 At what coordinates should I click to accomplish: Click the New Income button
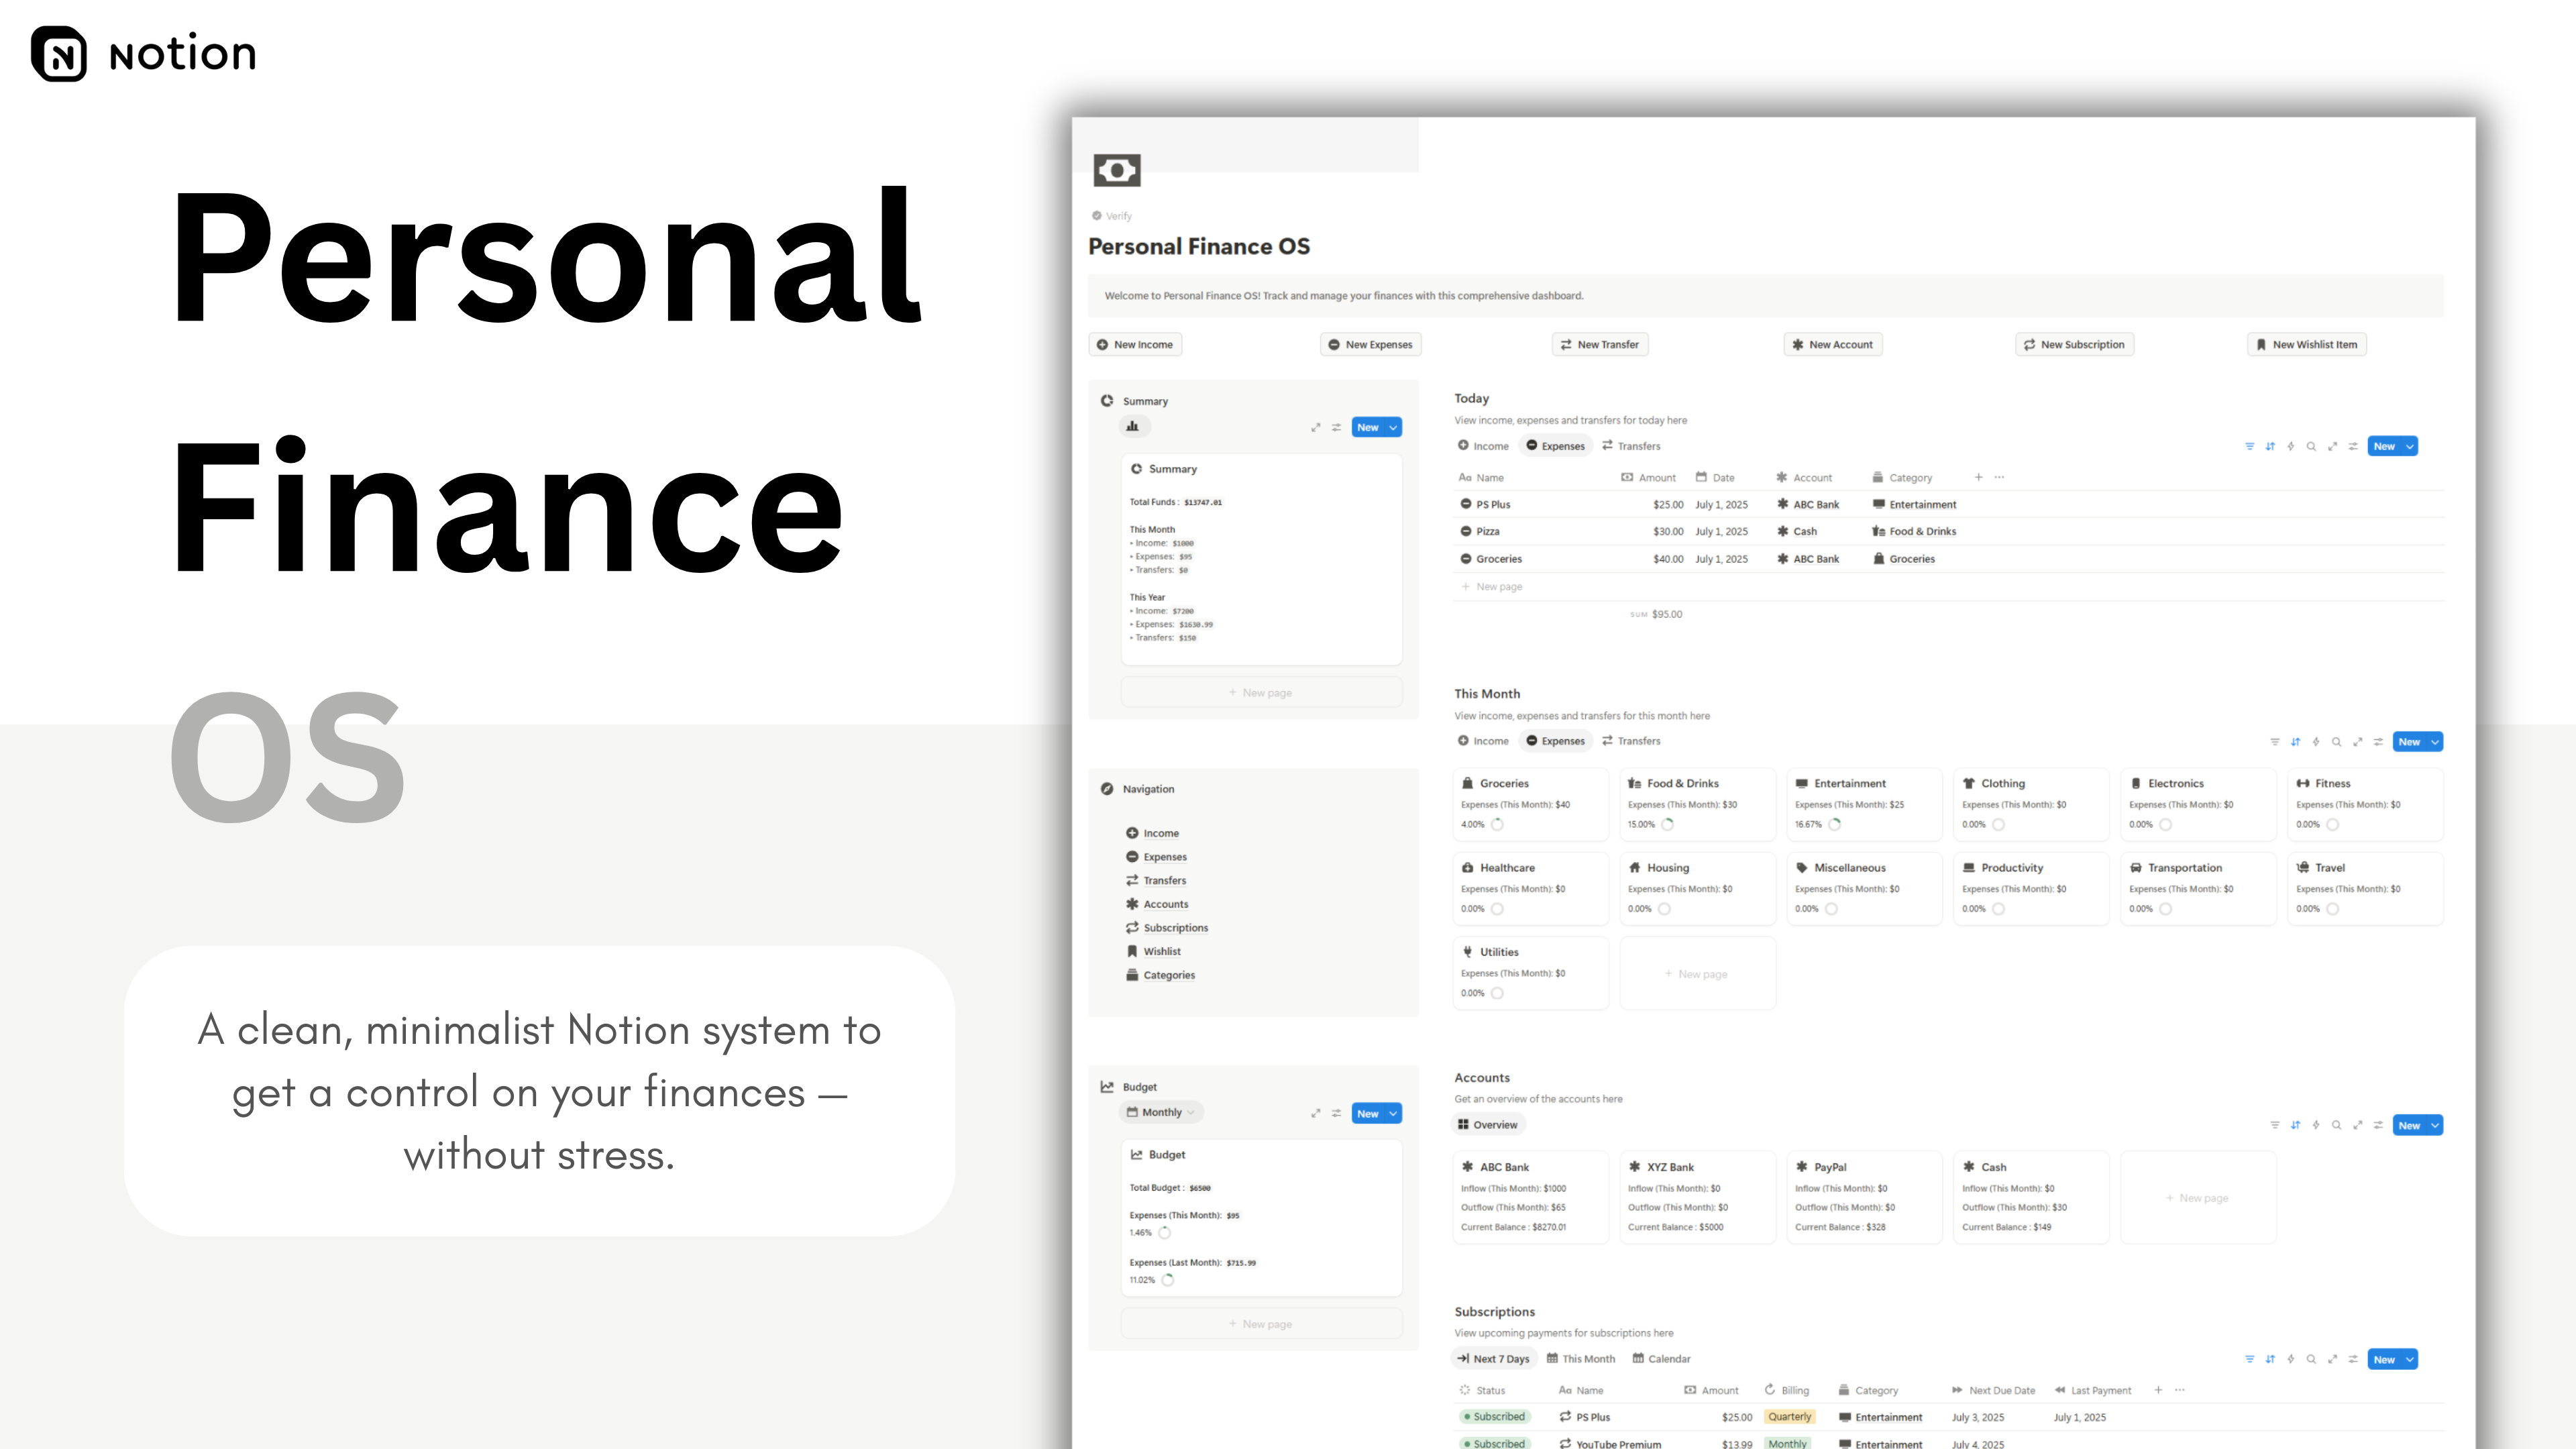point(1135,344)
